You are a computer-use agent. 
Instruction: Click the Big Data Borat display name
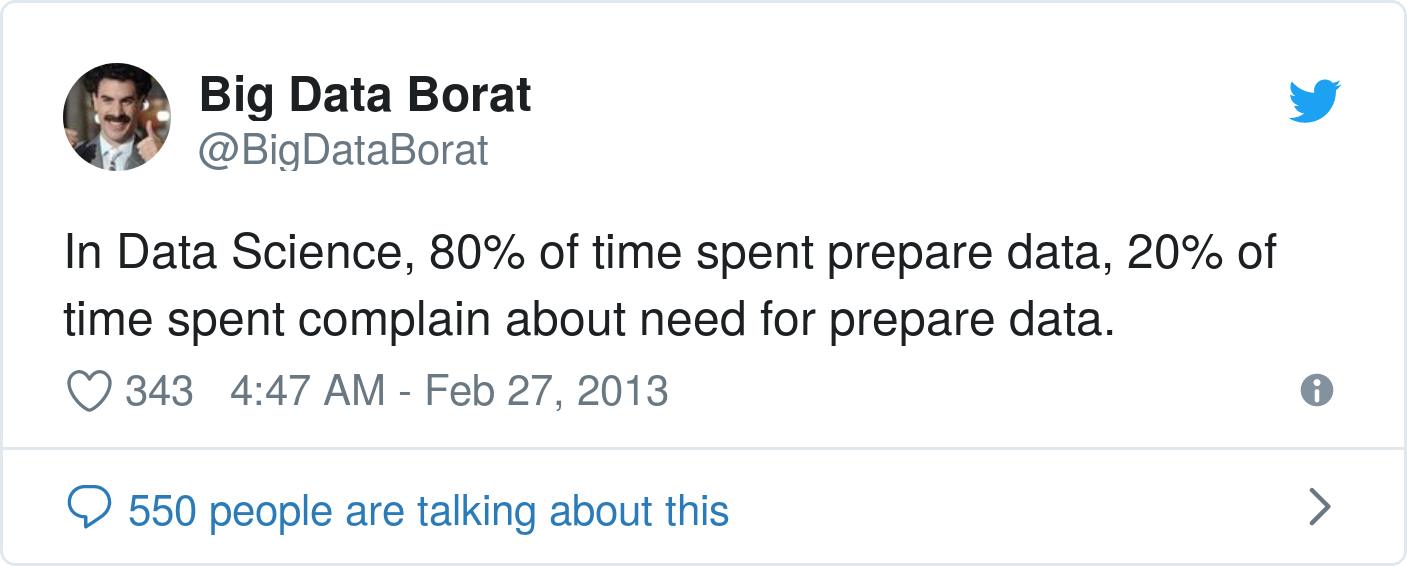366,95
